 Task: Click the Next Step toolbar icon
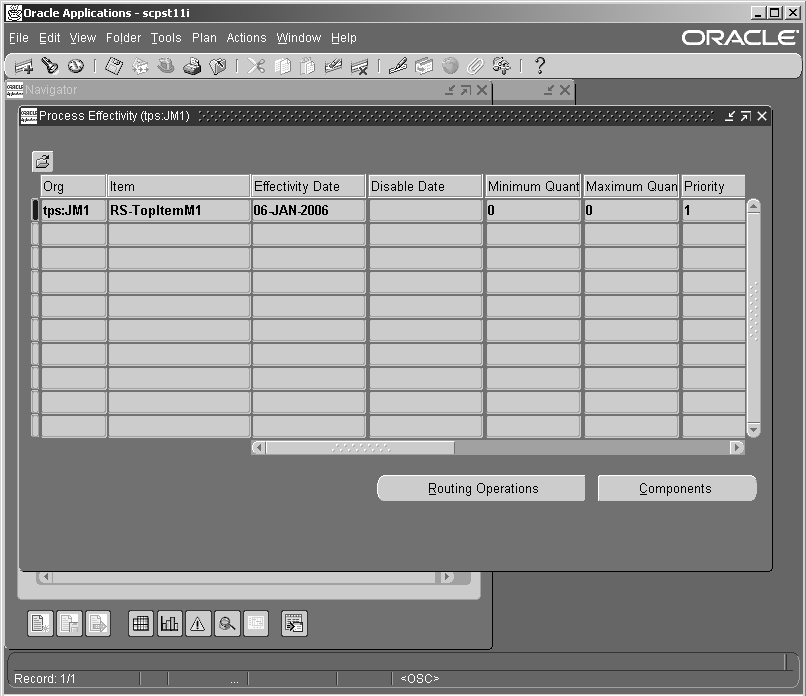(x=140, y=66)
